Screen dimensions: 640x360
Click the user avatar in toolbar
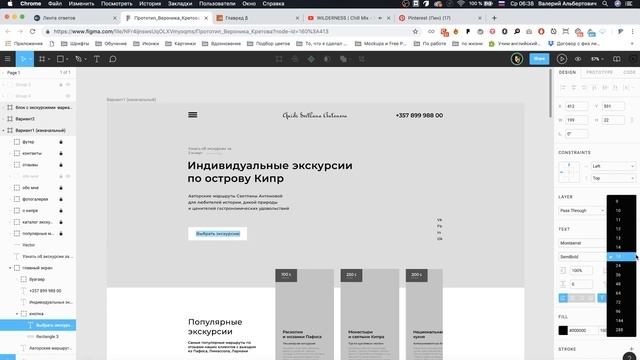[517, 59]
